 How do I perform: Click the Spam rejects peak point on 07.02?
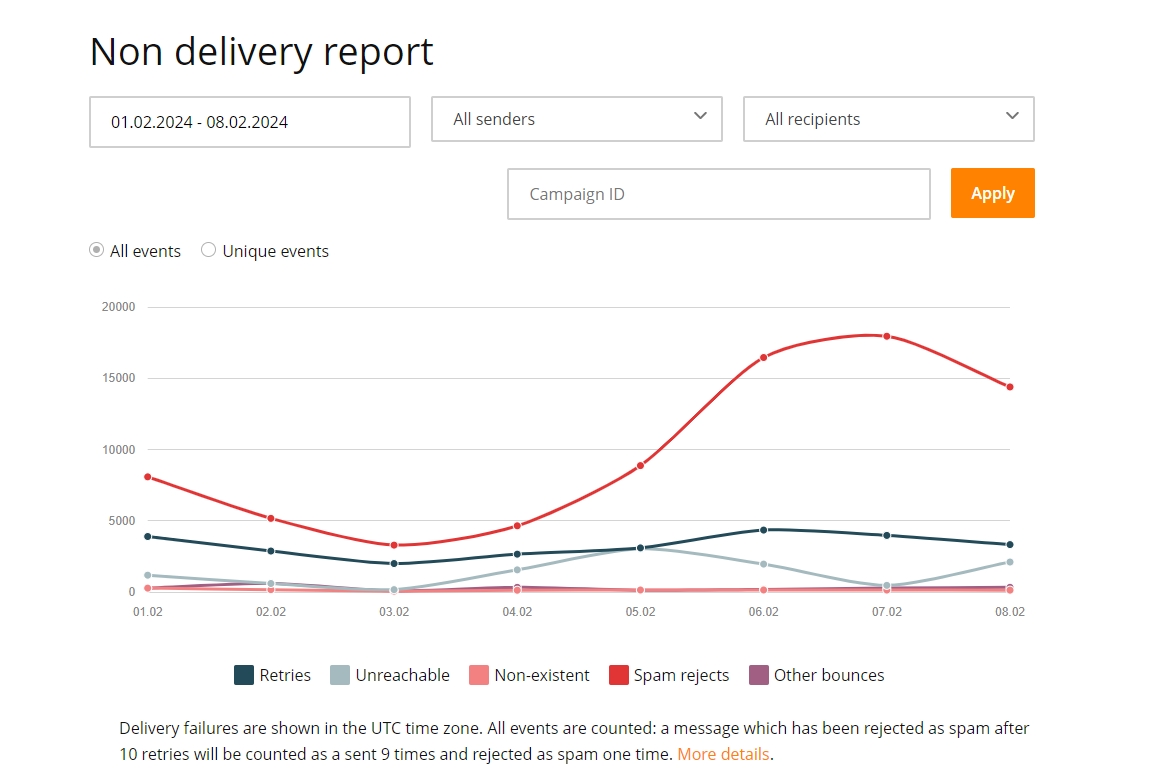pyautogui.click(x=887, y=336)
